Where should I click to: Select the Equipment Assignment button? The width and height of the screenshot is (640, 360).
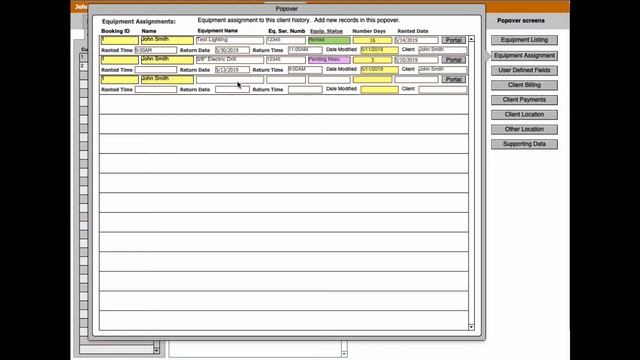524,56
